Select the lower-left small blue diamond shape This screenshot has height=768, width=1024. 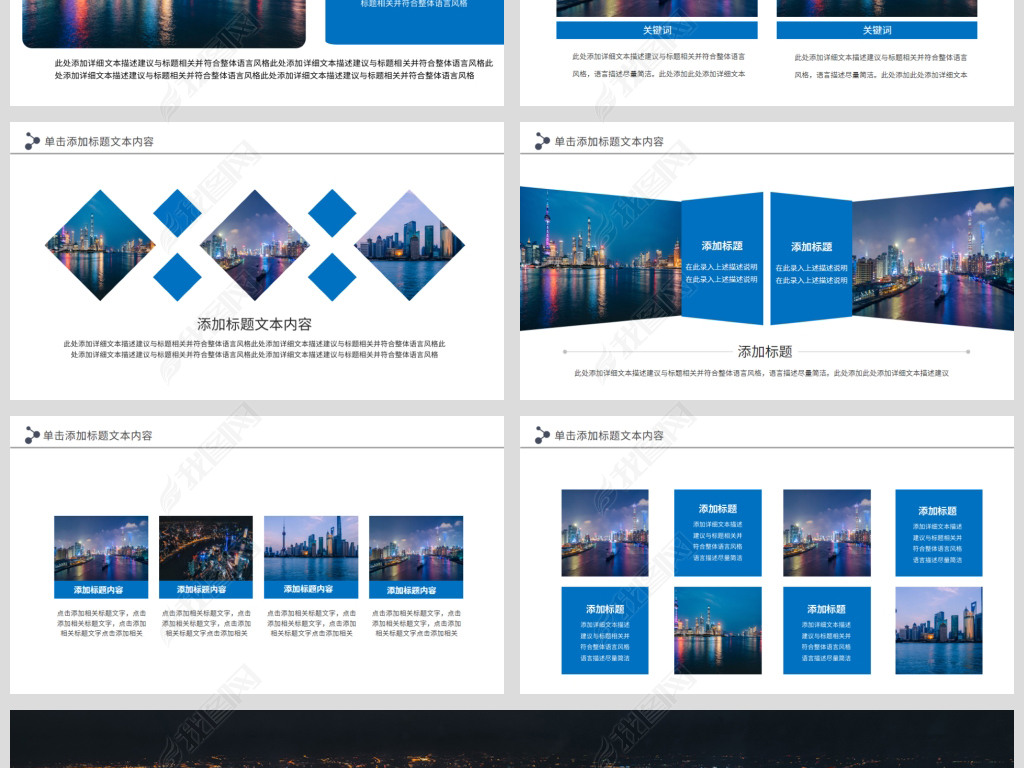tap(177, 277)
